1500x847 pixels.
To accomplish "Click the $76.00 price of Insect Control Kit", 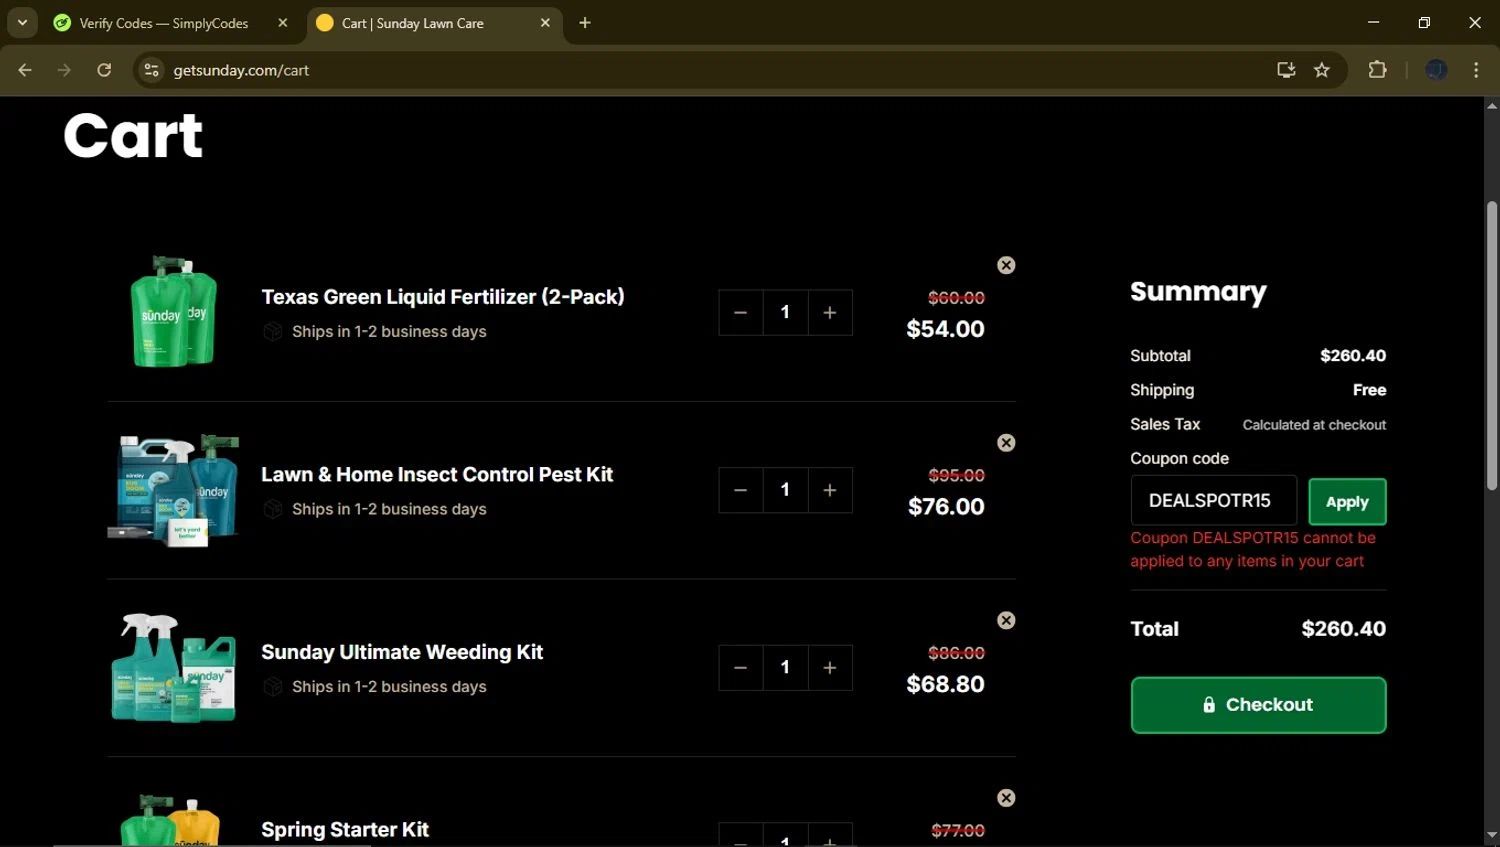I will [946, 507].
